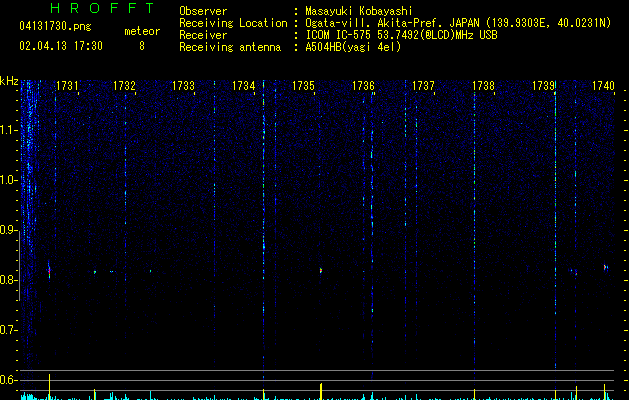The width and height of the screenshot is (629, 400).
Task: Click the 0.9 kHz axis label
Action: click(7, 230)
